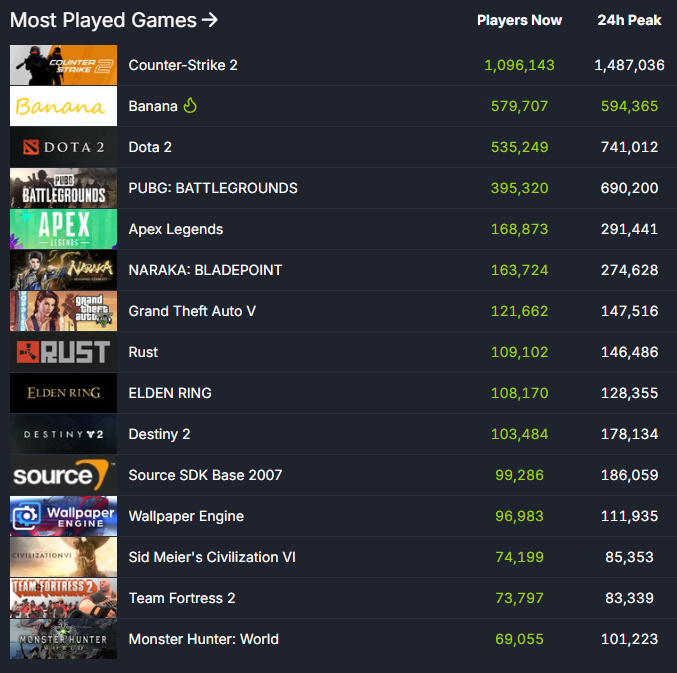Select the 103,484 players value
The image size is (677, 673).
click(519, 434)
